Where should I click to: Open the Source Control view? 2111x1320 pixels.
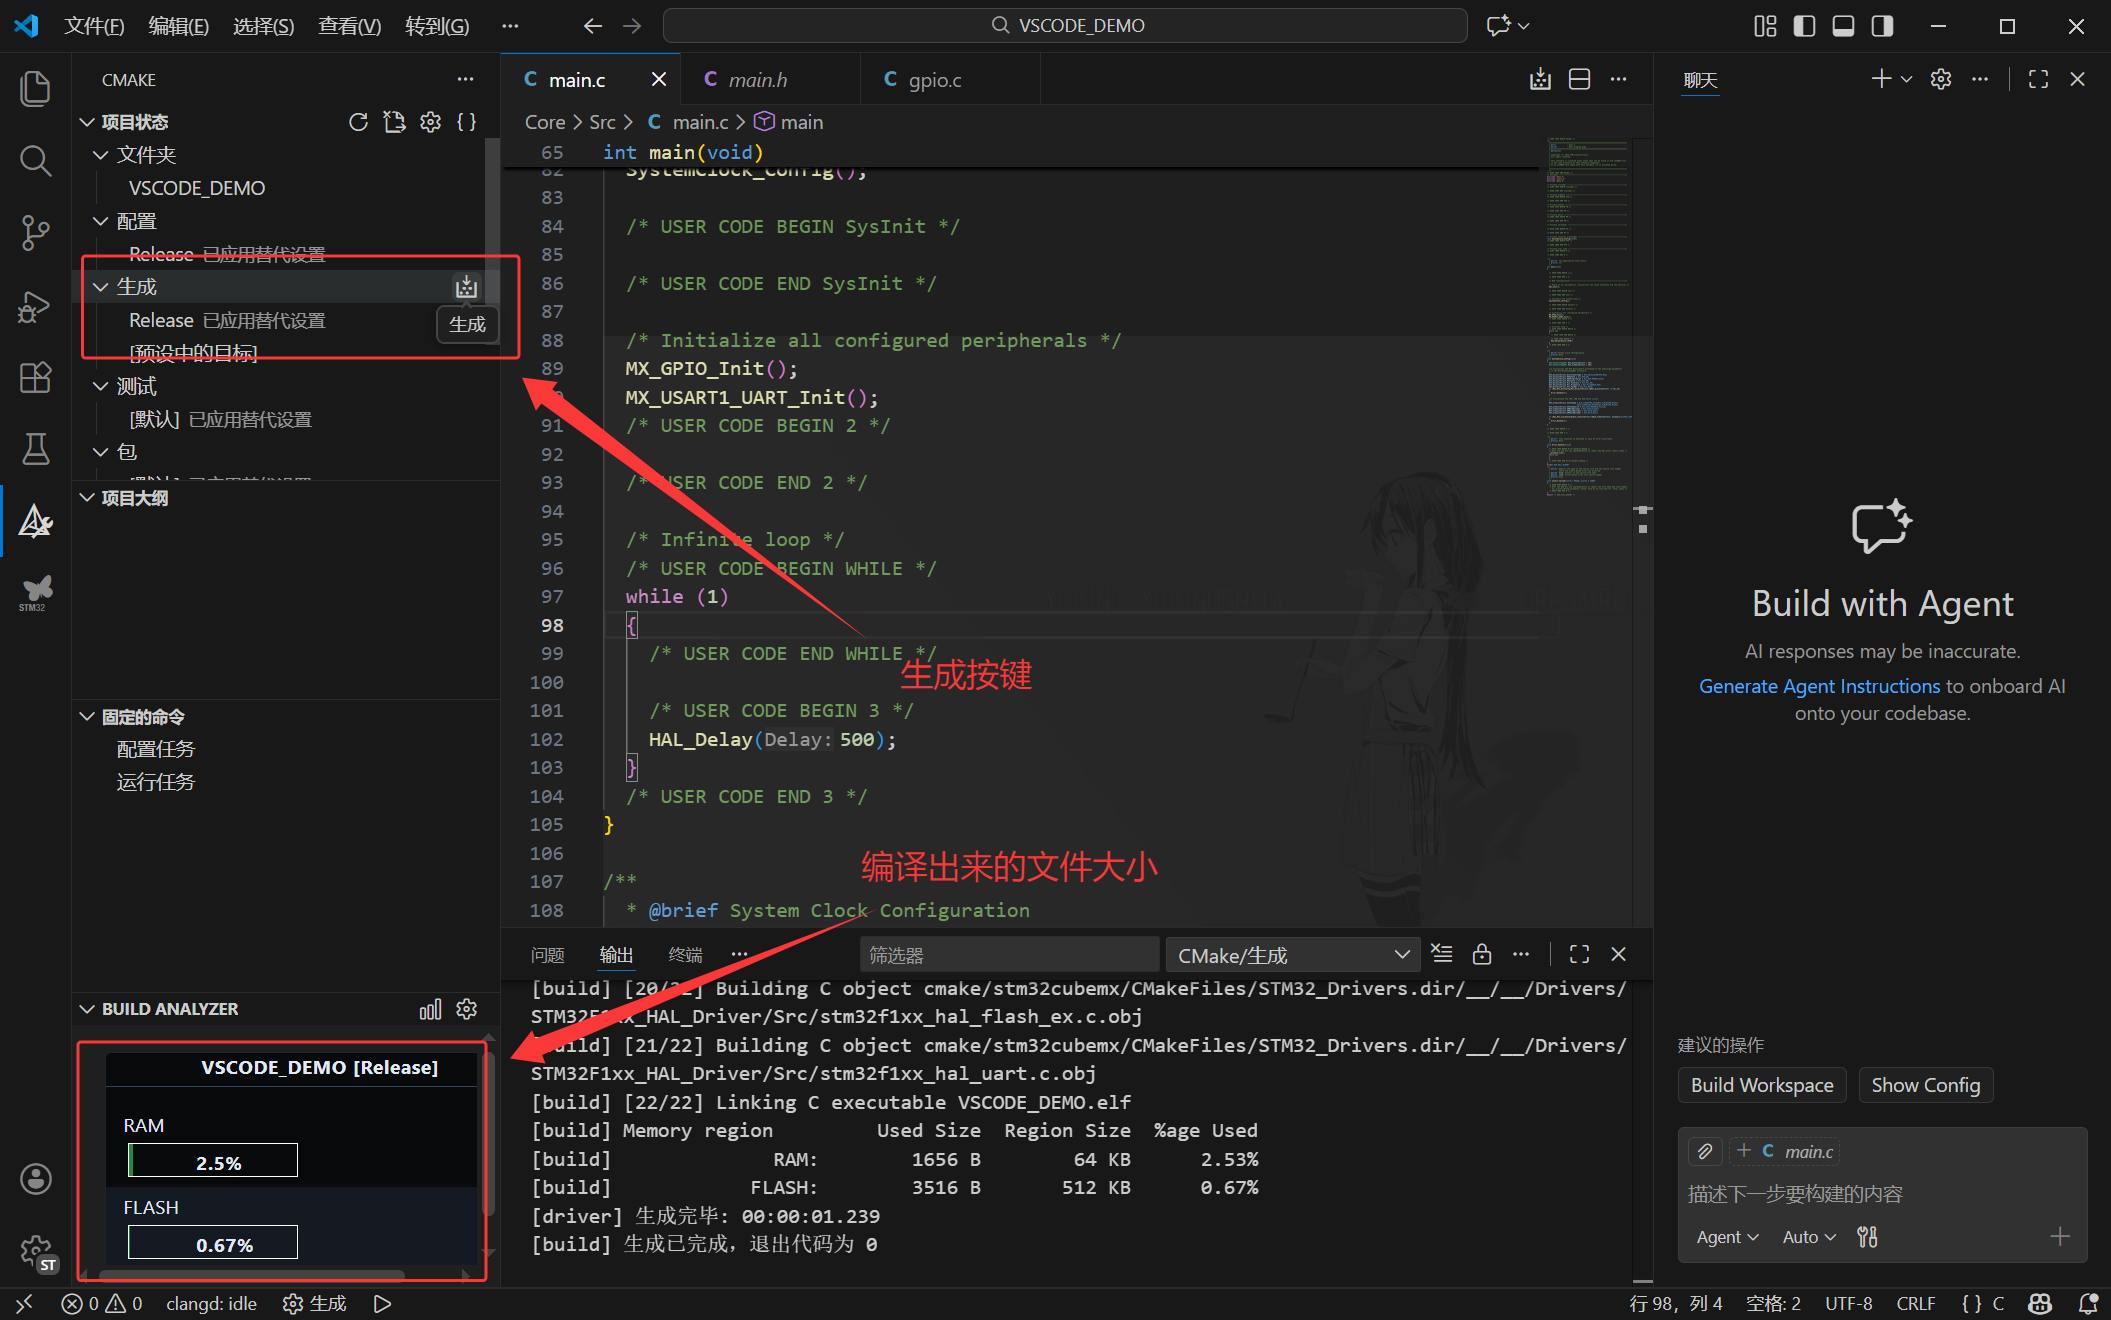[x=35, y=232]
